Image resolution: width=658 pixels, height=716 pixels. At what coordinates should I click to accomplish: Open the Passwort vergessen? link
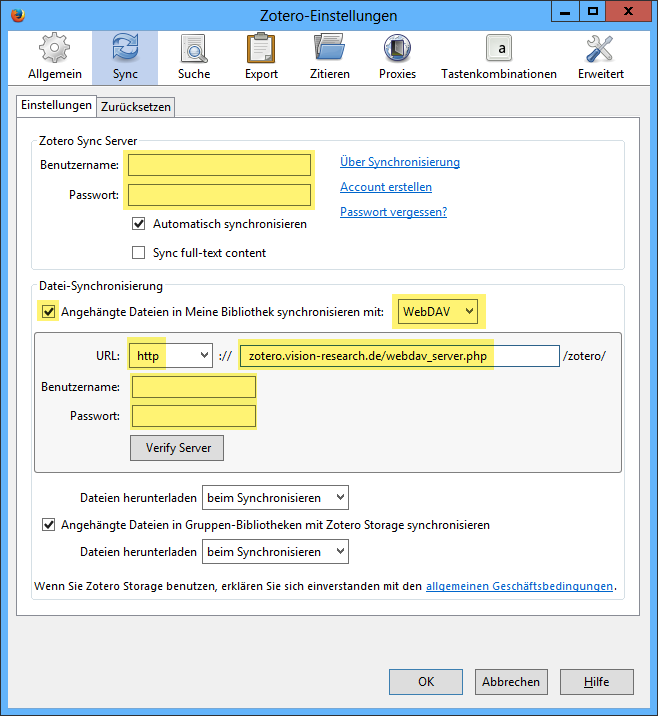(x=393, y=212)
